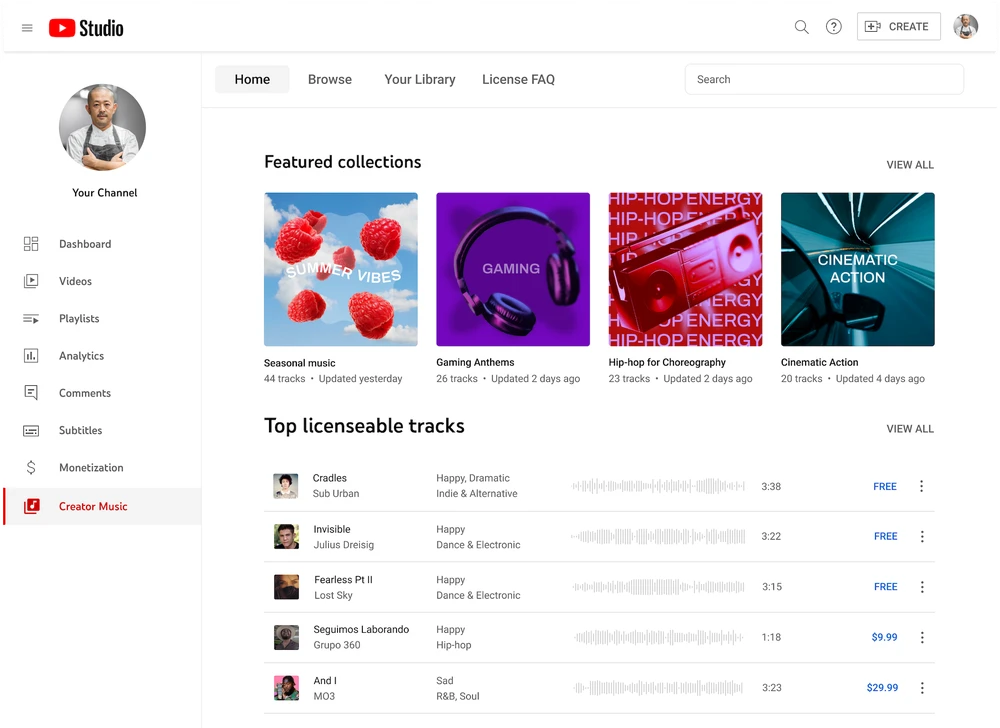This screenshot has width=1000, height=728.
Task: Select the Videos sidebar icon
Action: pyautogui.click(x=31, y=281)
